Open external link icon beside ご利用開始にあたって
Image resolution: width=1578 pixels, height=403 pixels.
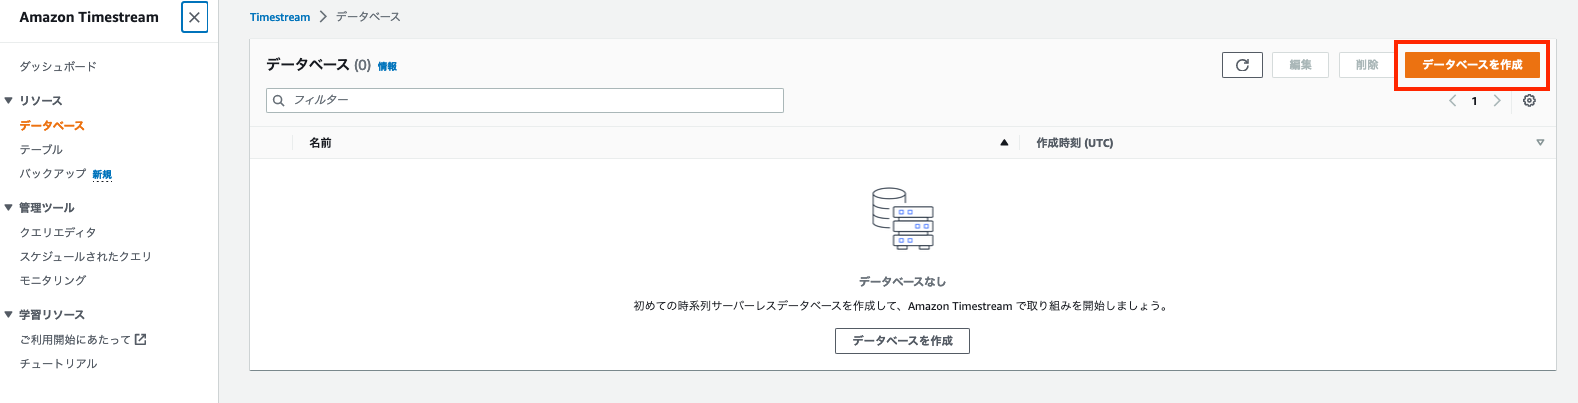coord(141,339)
